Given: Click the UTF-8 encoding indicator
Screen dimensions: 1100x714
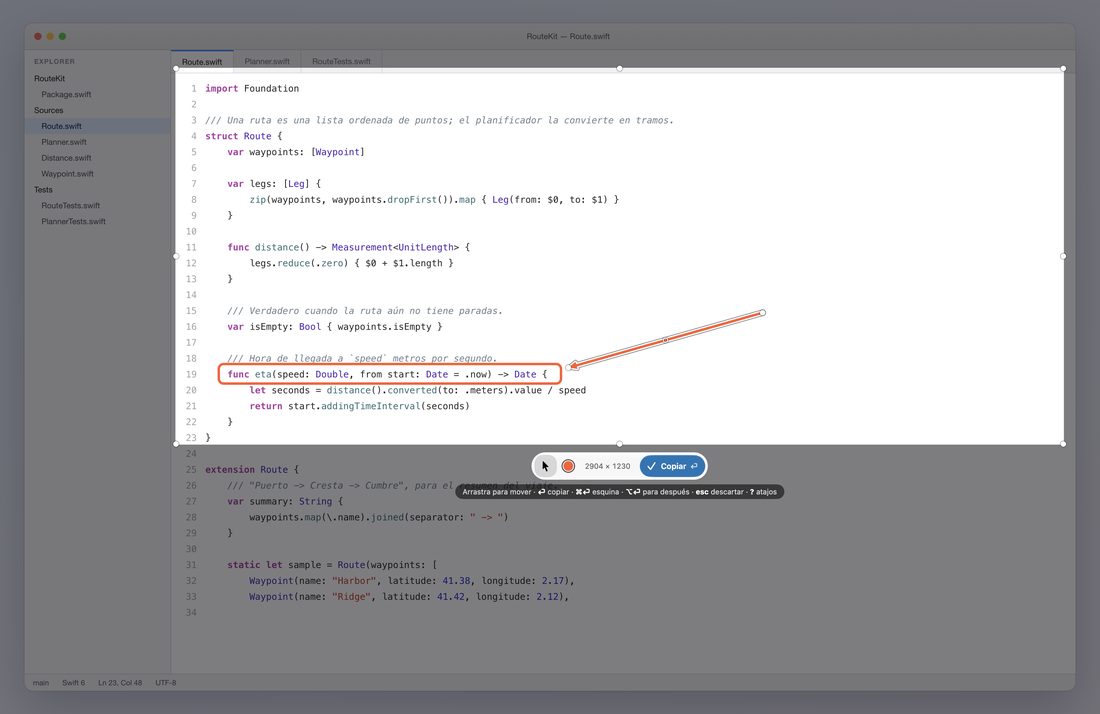Looking at the screenshot, I should tap(166, 682).
